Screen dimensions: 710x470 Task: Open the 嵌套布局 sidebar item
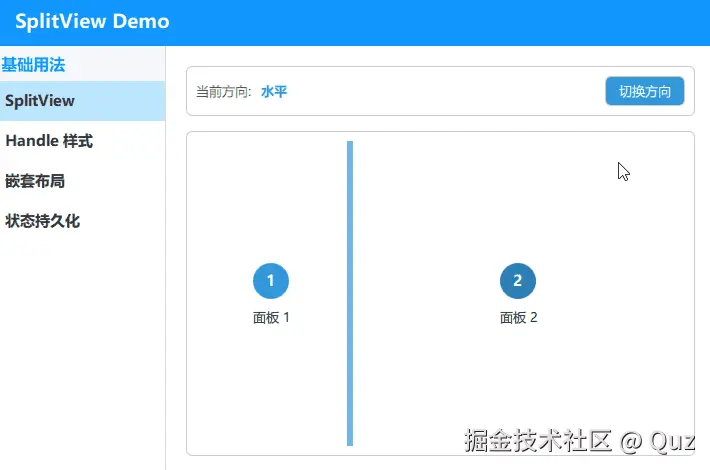82,181
